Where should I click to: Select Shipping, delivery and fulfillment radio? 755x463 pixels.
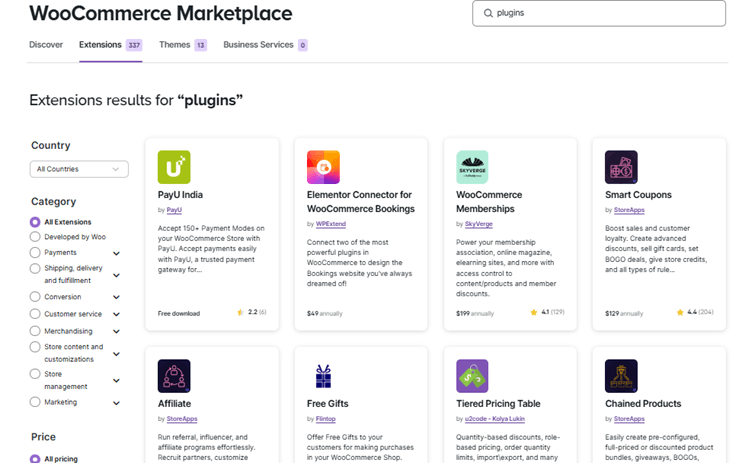pos(35,268)
